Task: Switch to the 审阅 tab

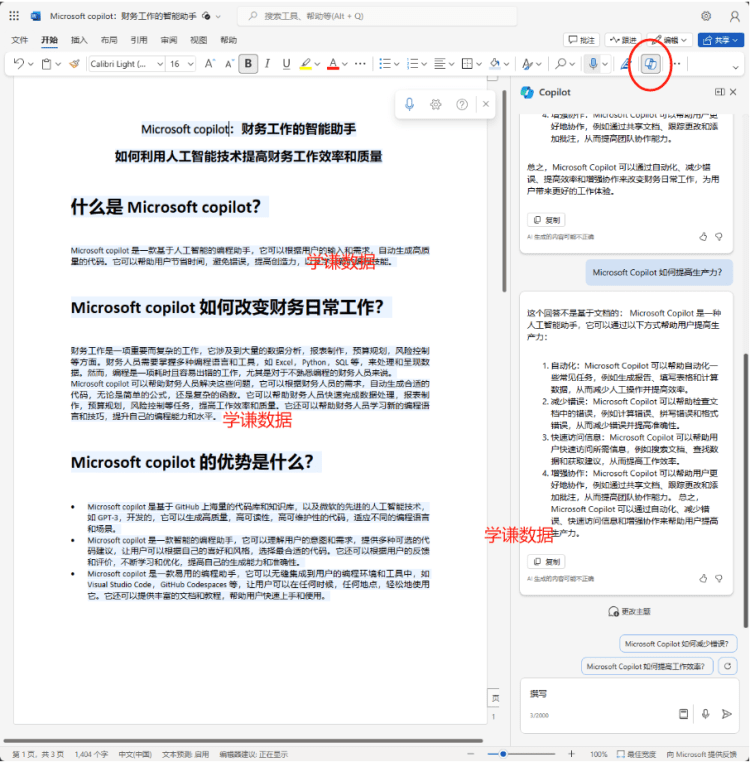Action: point(169,40)
